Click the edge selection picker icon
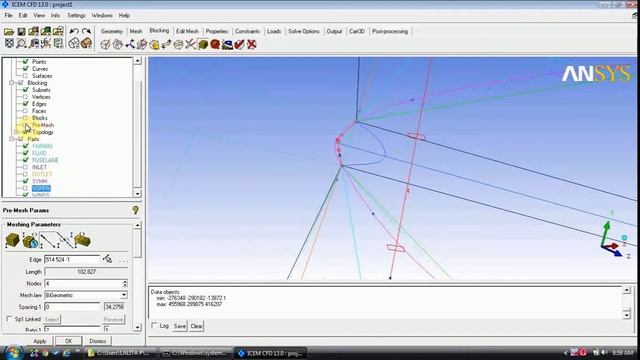 pos(107,259)
